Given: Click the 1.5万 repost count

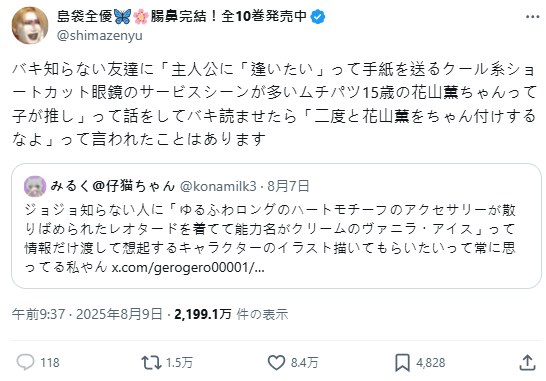Looking at the screenshot, I should (179, 363).
